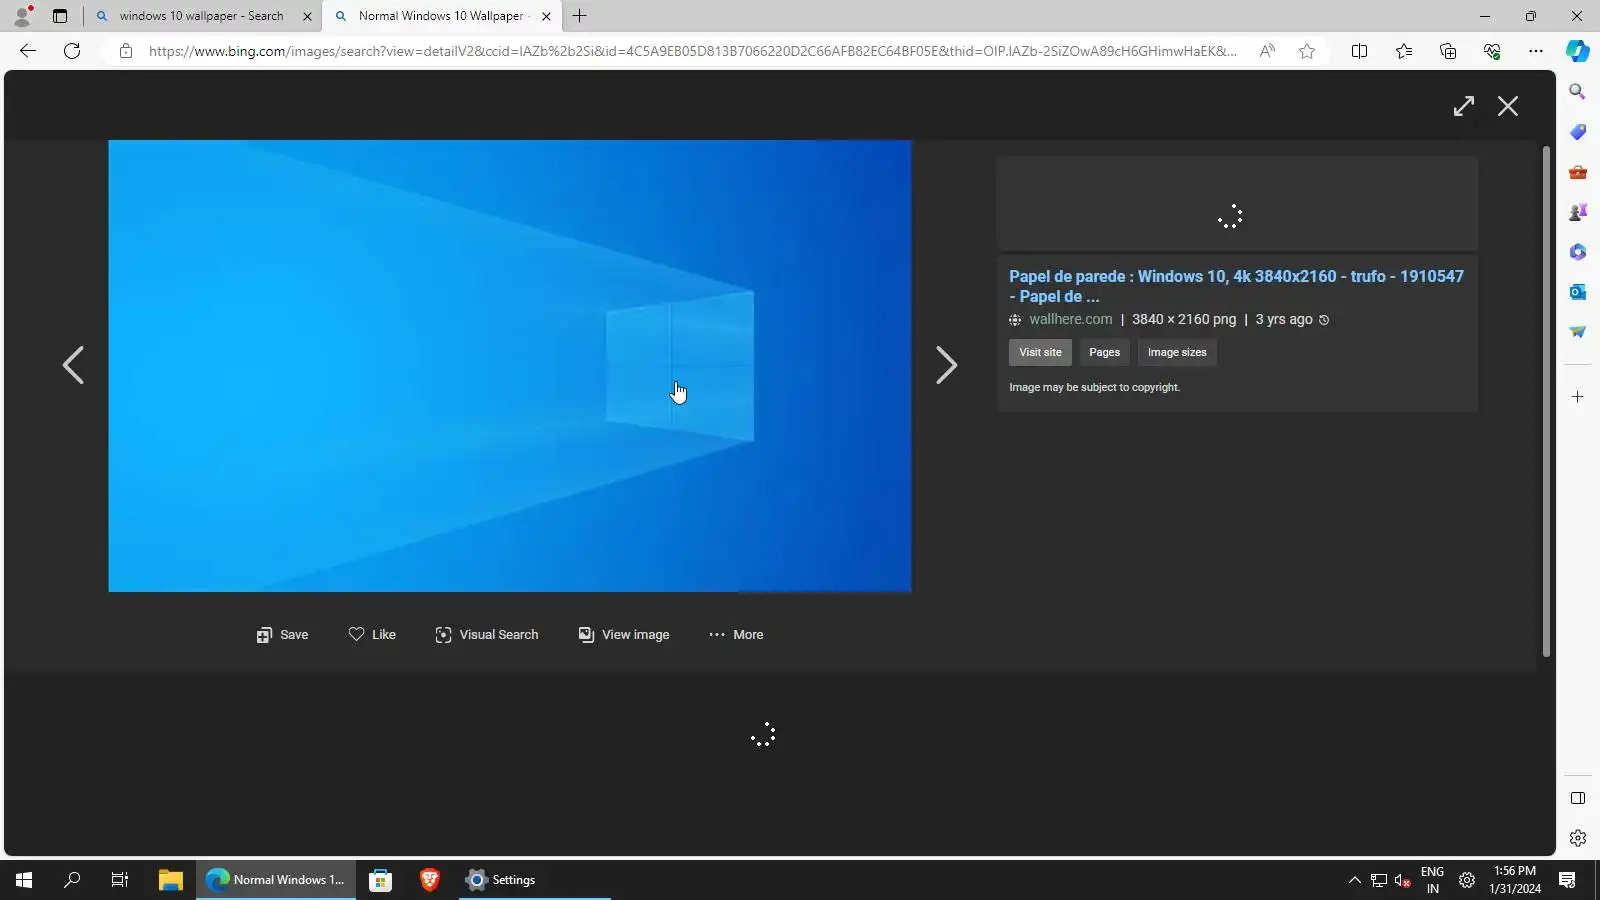Click the Visit site button
The image size is (1600, 900).
(1040, 352)
